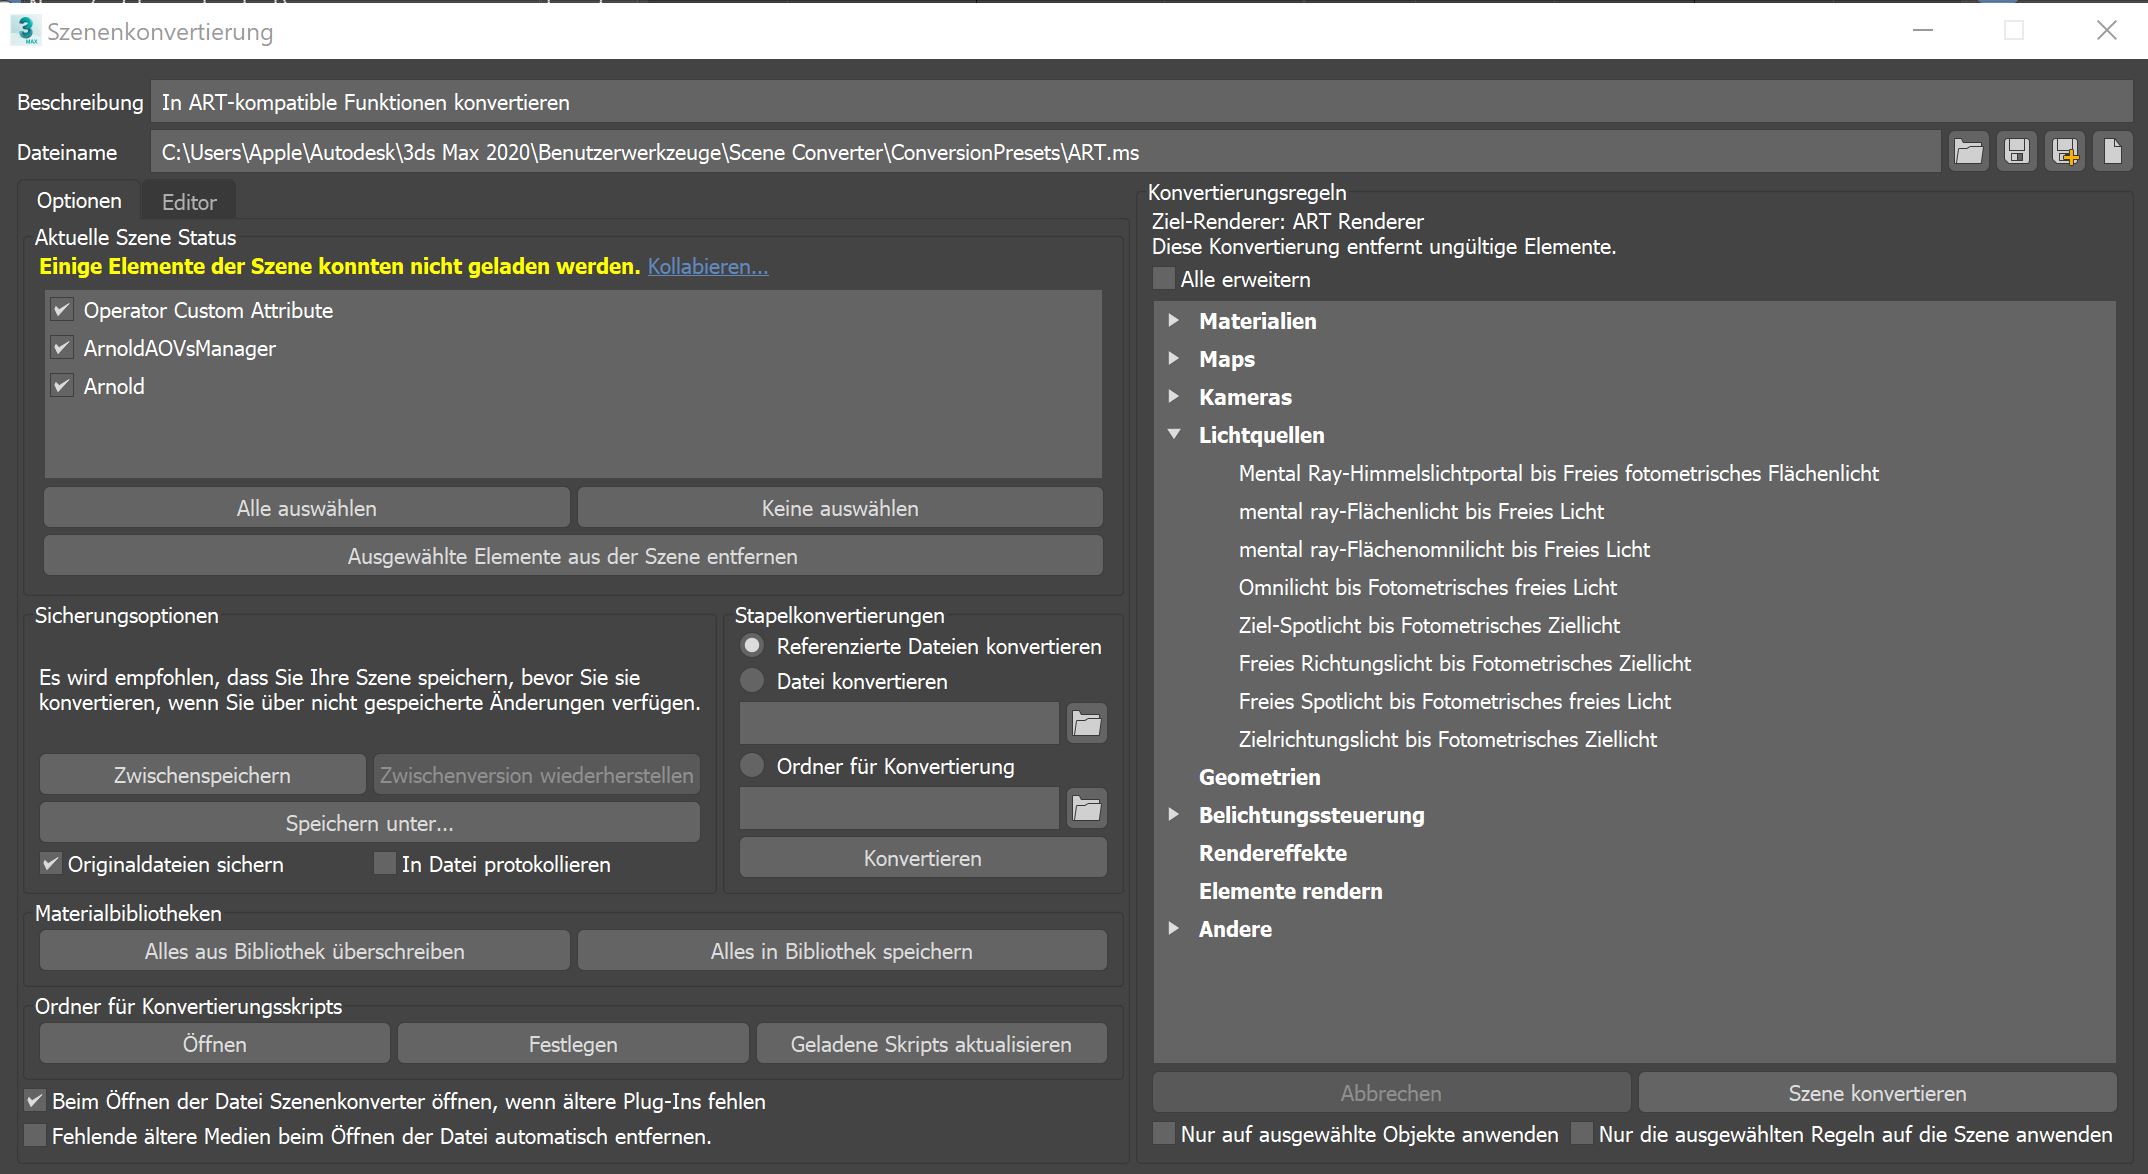Select mental ray-Flächenlicht bis Freies Licht rule

click(1421, 511)
